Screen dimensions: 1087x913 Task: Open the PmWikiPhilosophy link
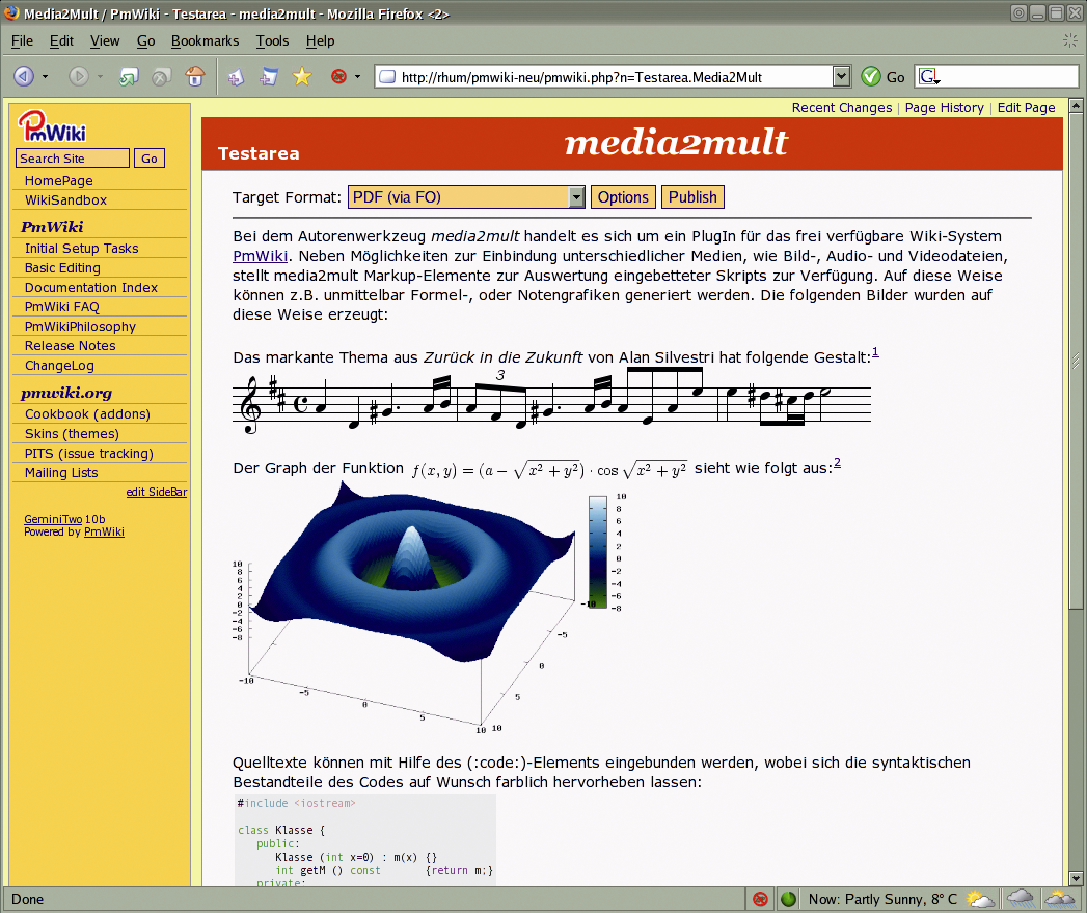pos(80,327)
